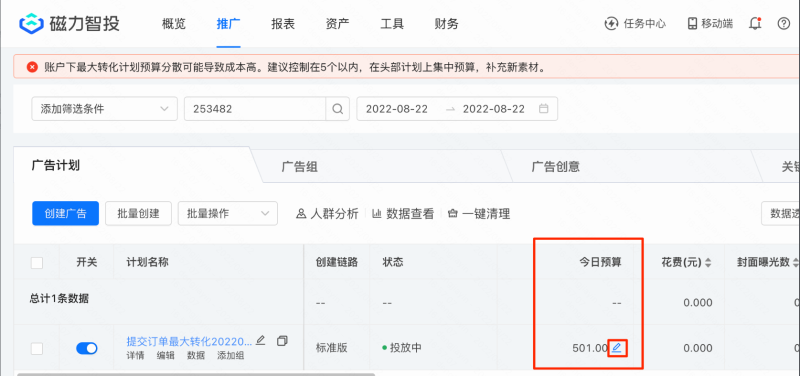This screenshot has width=800, height=376.
Task: Click the 添加组 link under plan
Action: (x=231, y=356)
